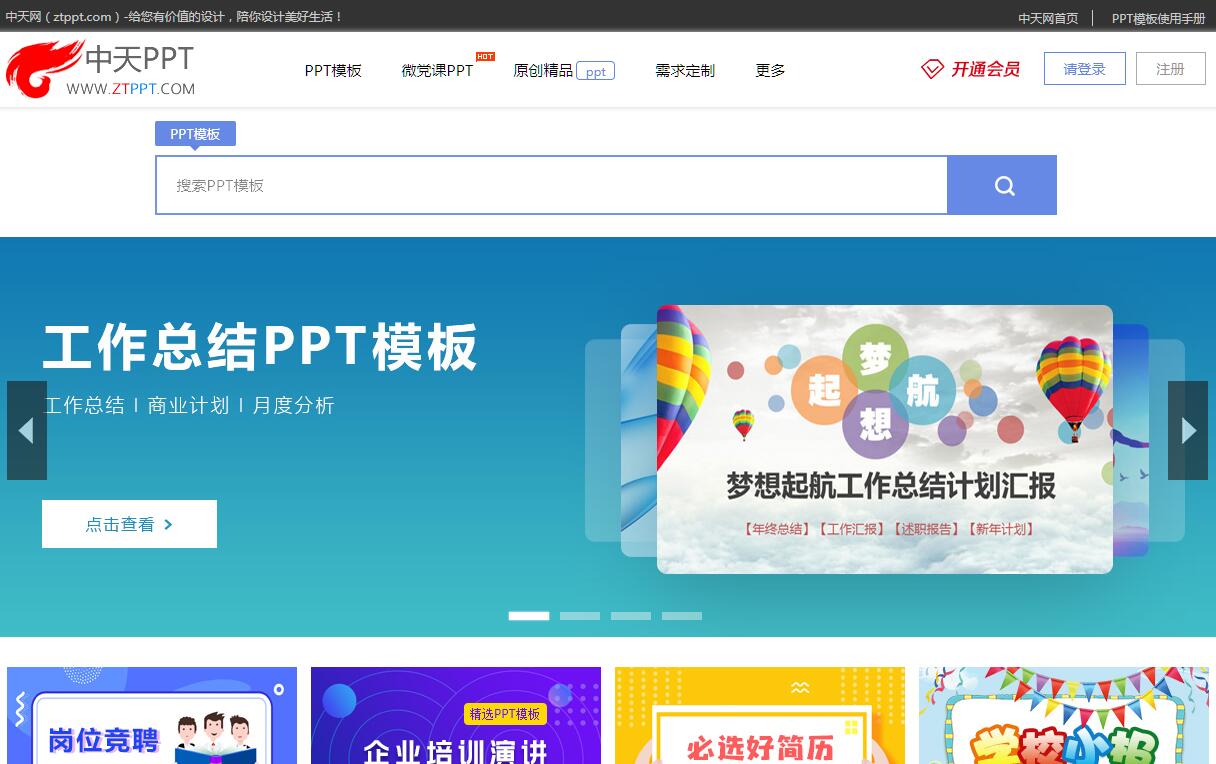Click the 请登录 login button
1216x764 pixels.
click(x=1084, y=69)
